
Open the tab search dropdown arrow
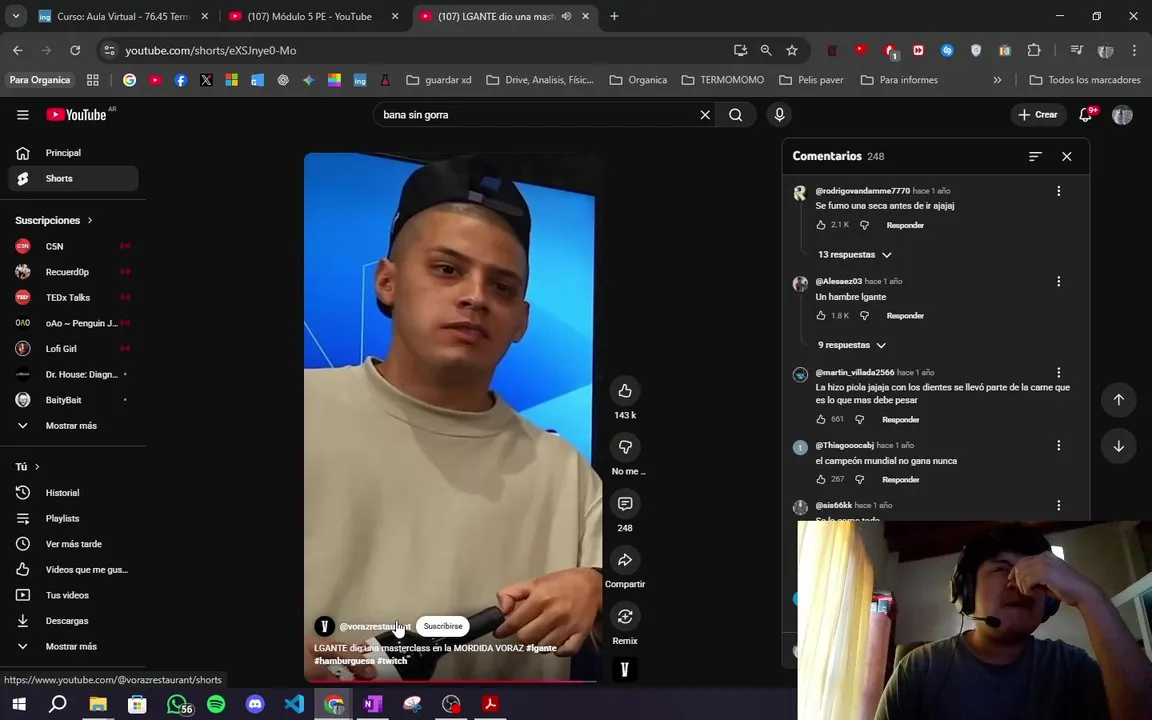pyautogui.click(x=15, y=15)
